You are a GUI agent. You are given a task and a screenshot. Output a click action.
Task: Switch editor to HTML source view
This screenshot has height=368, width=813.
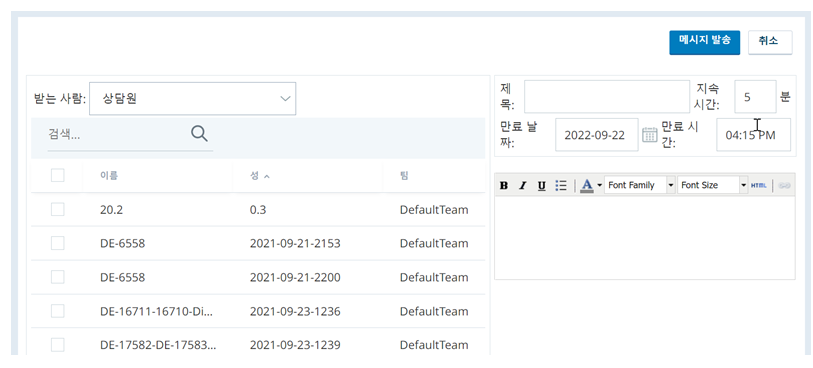[759, 186]
